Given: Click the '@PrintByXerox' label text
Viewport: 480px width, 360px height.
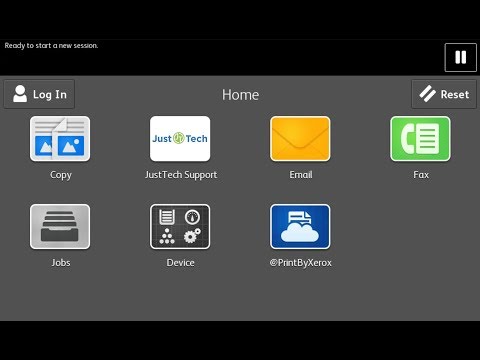Looking at the screenshot, I should [x=301, y=263].
